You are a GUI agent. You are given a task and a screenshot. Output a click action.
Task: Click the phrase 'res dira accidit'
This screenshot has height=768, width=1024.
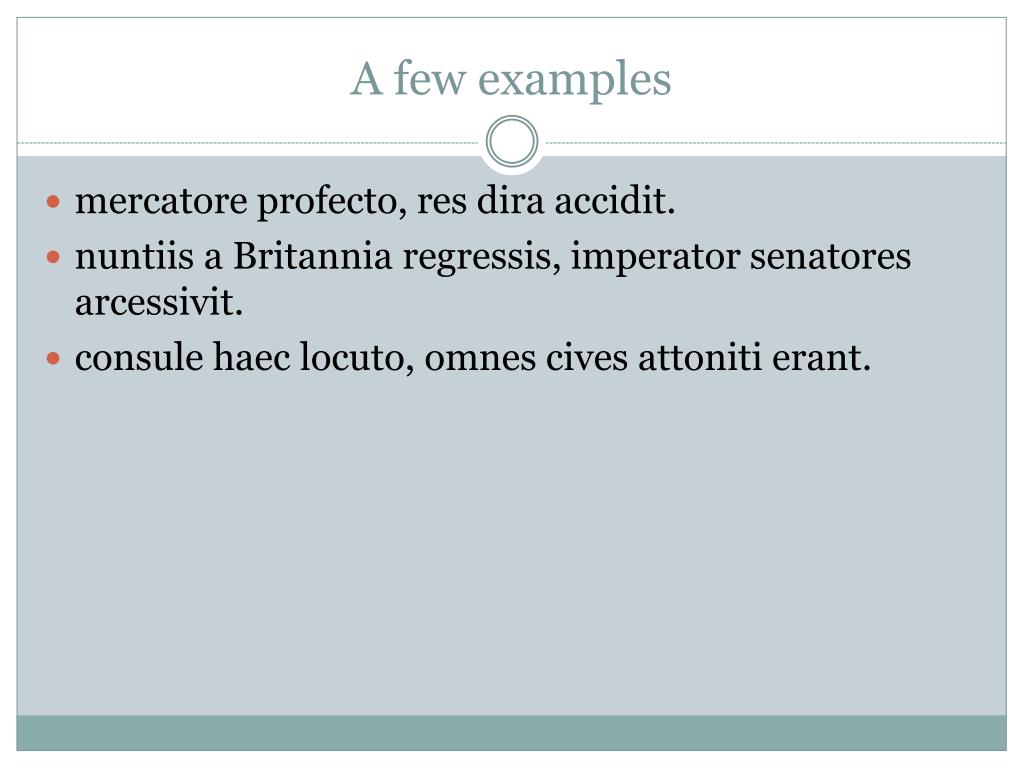point(545,200)
